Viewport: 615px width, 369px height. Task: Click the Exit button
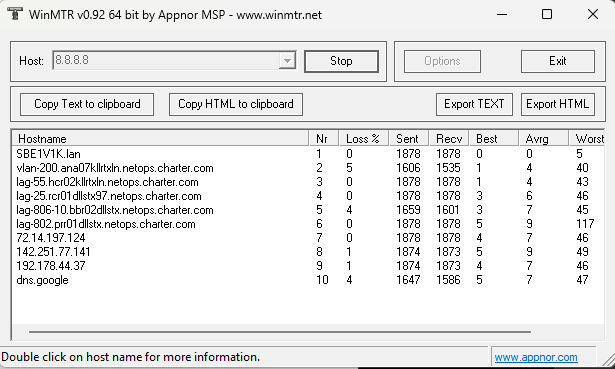[558, 61]
